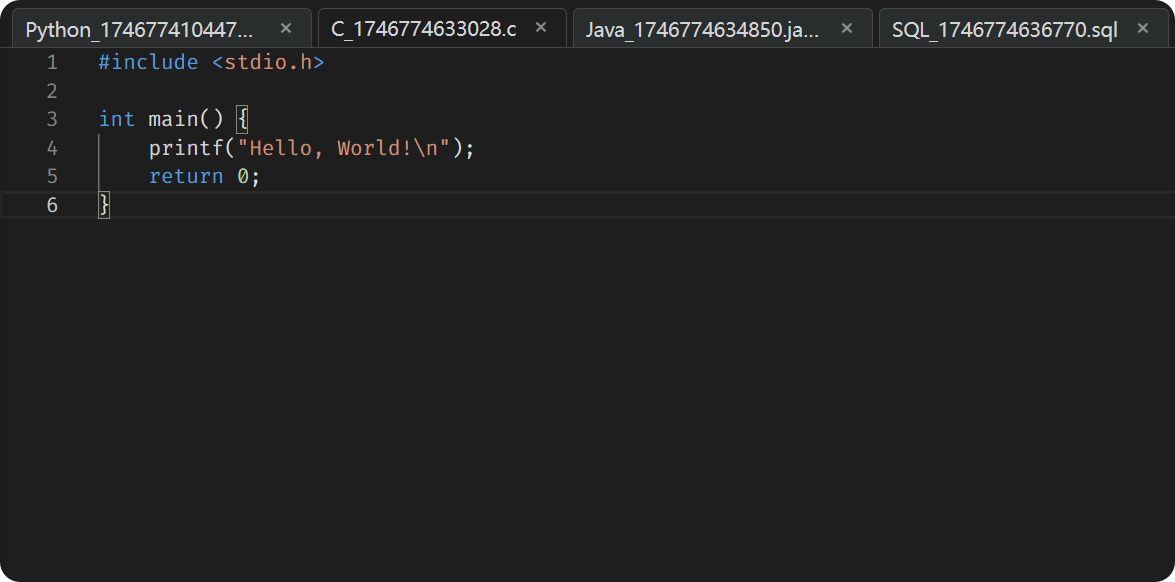
Task: Click the 0 return value
Action: [243, 176]
